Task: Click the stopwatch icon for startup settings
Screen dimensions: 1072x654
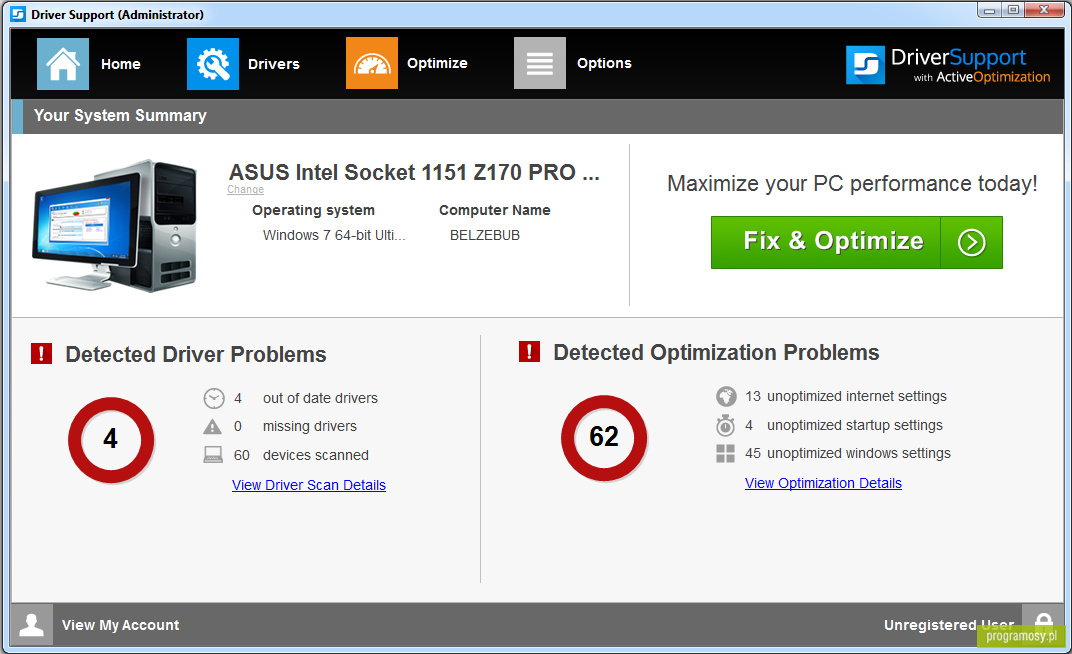Action: point(725,425)
